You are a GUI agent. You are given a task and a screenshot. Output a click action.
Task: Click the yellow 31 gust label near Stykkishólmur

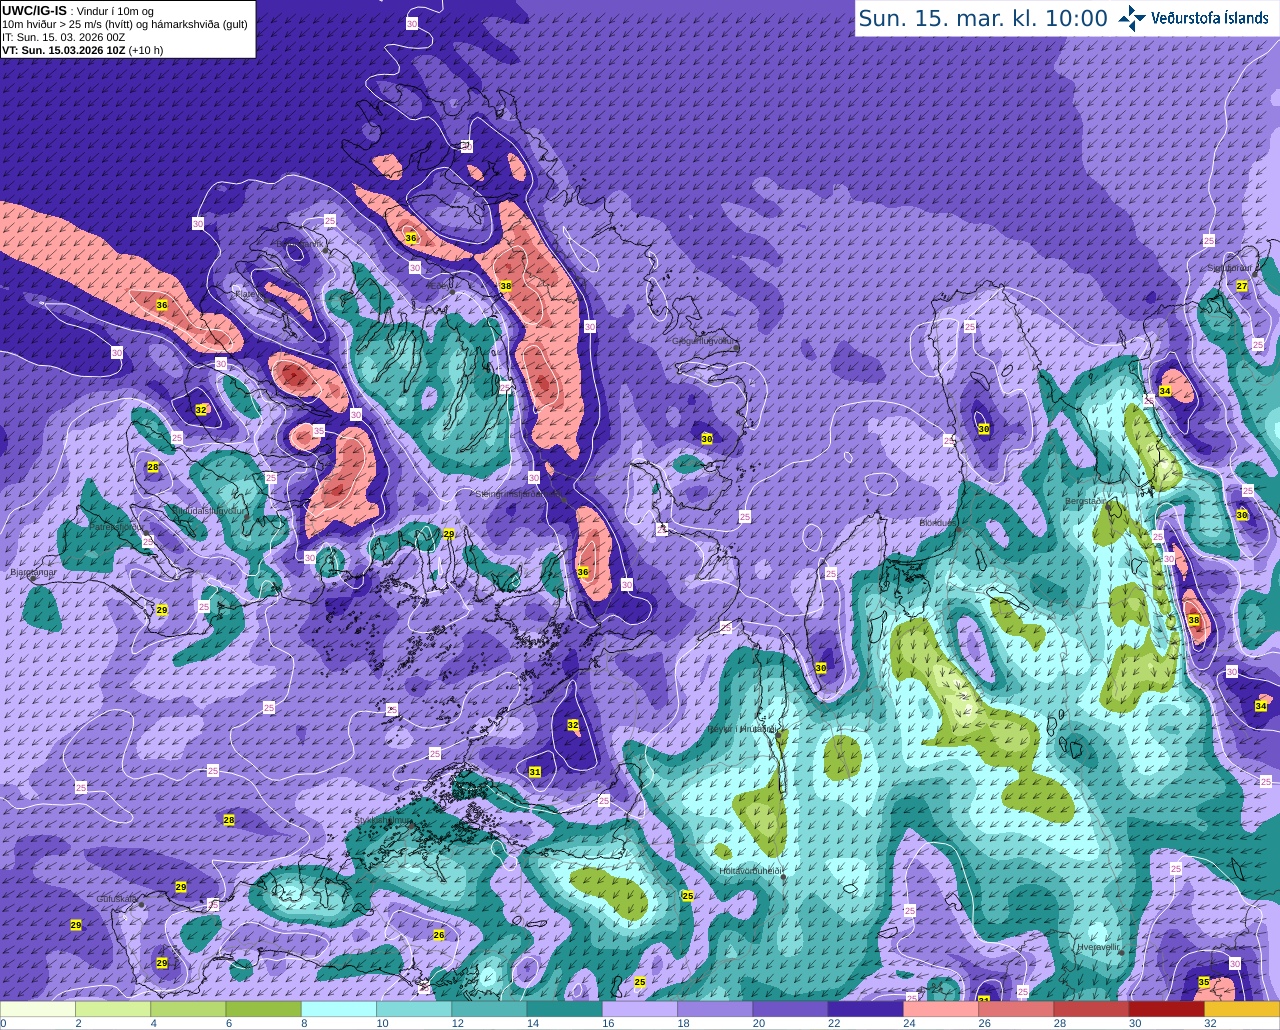tap(535, 772)
